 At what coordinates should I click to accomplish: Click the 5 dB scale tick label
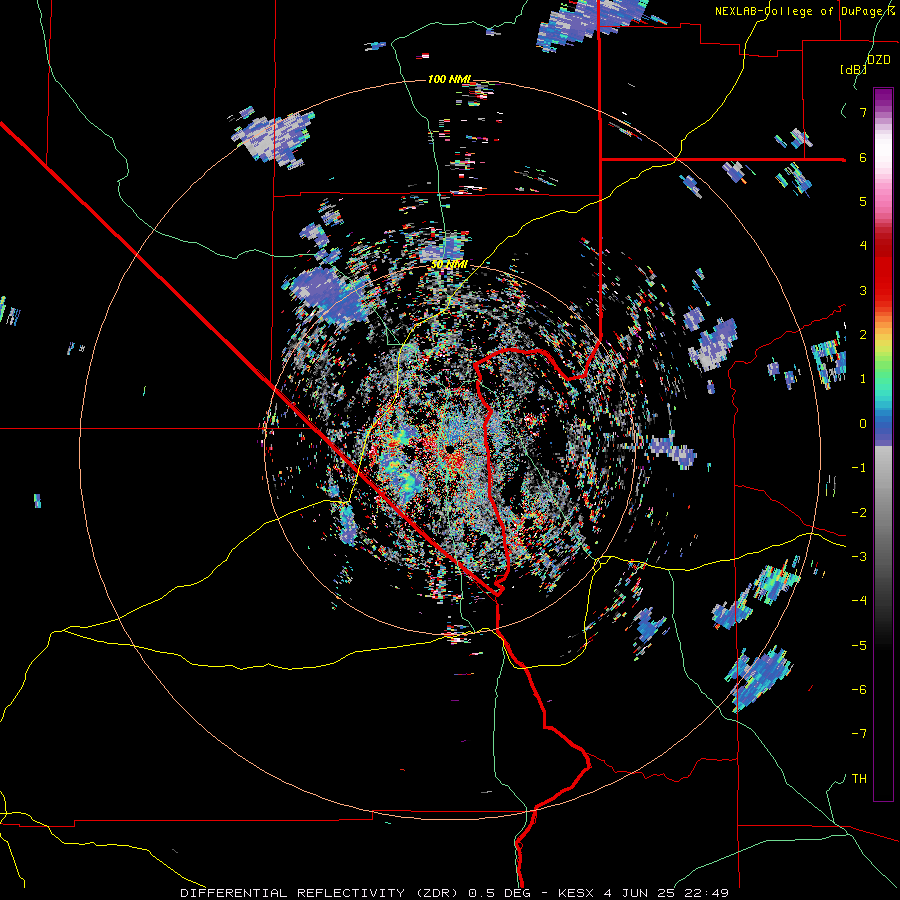[x=863, y=201]
